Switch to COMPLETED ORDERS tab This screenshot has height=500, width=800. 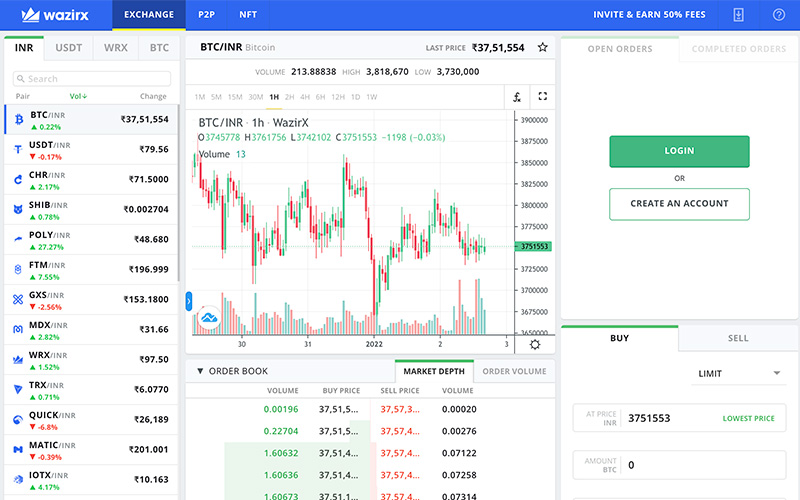[739, 49]
